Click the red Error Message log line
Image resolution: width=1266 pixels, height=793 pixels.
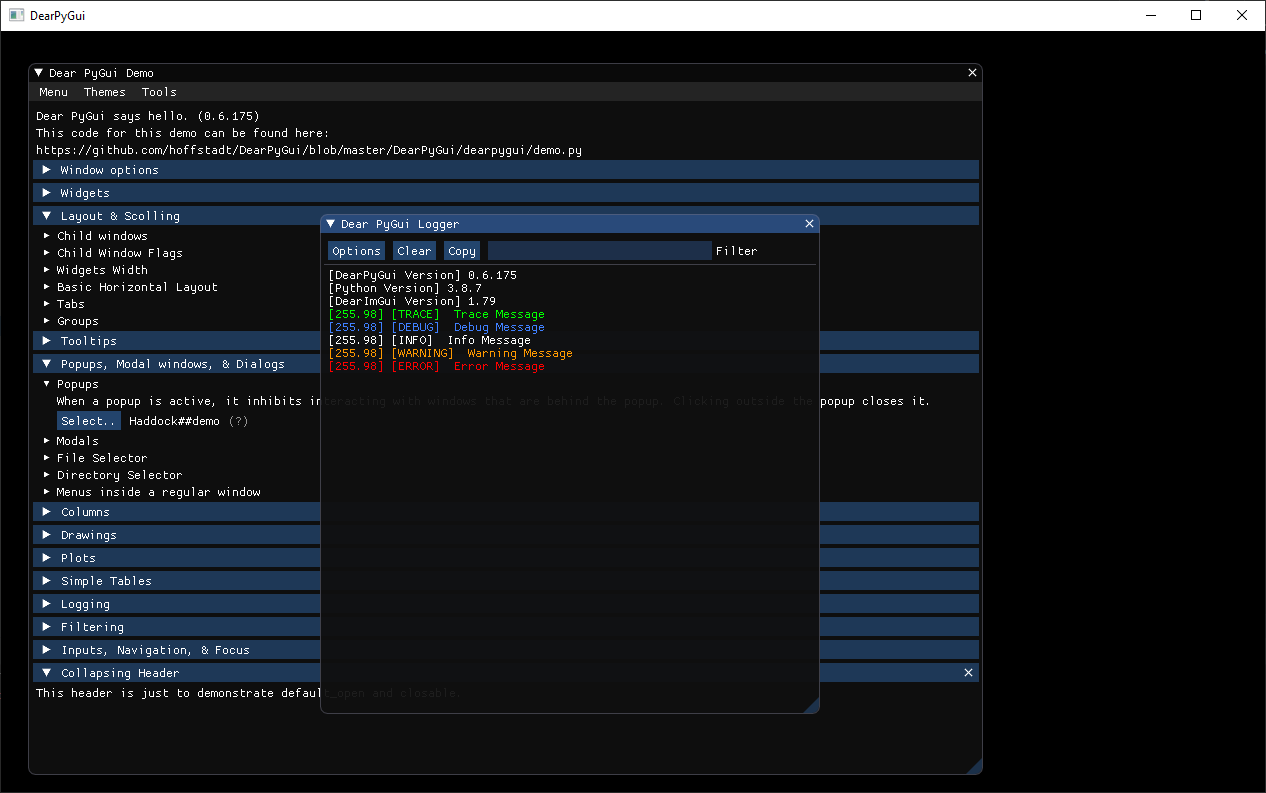(x=437, y=366)
